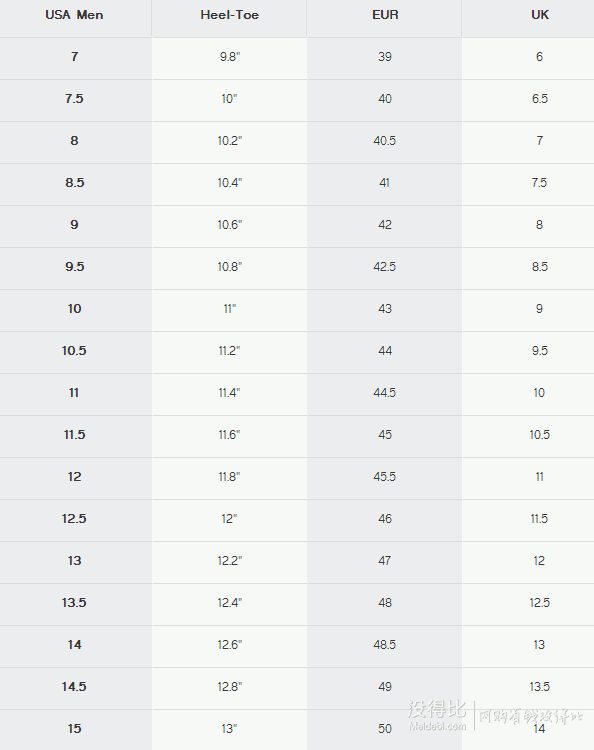Image resolution: width=594 pixels, height=750 pixels.
Task: Click the 11" heel-toe value
Action: point(230,309)
